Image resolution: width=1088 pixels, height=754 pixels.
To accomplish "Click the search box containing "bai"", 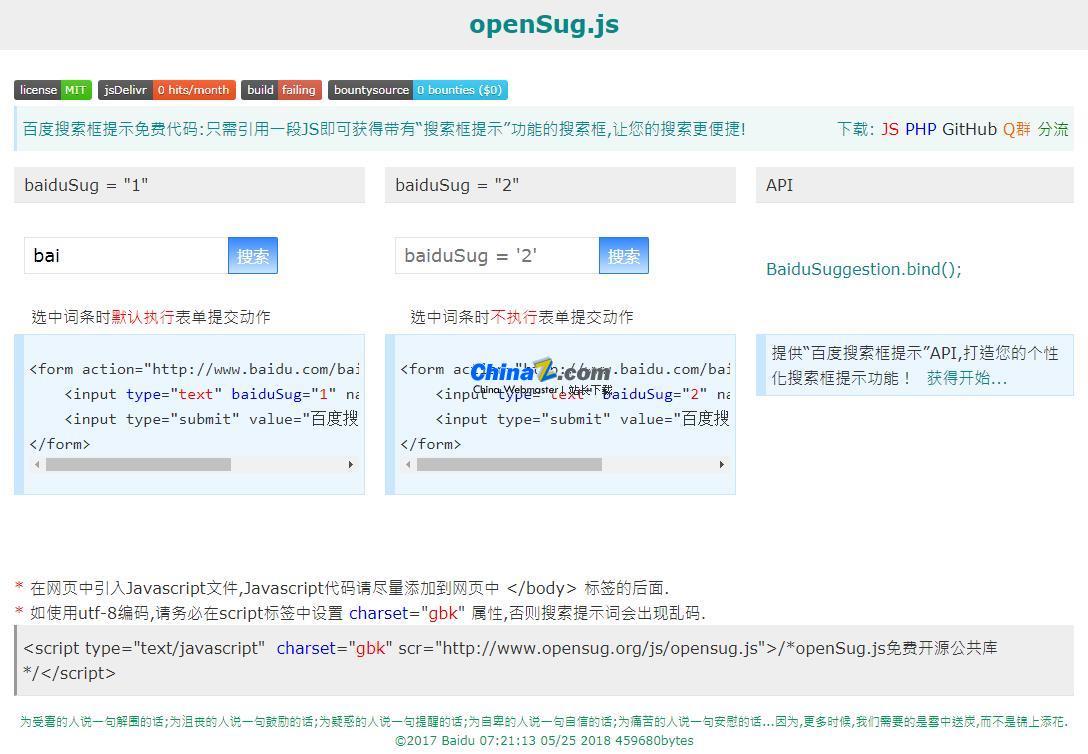I will (125, 255).
